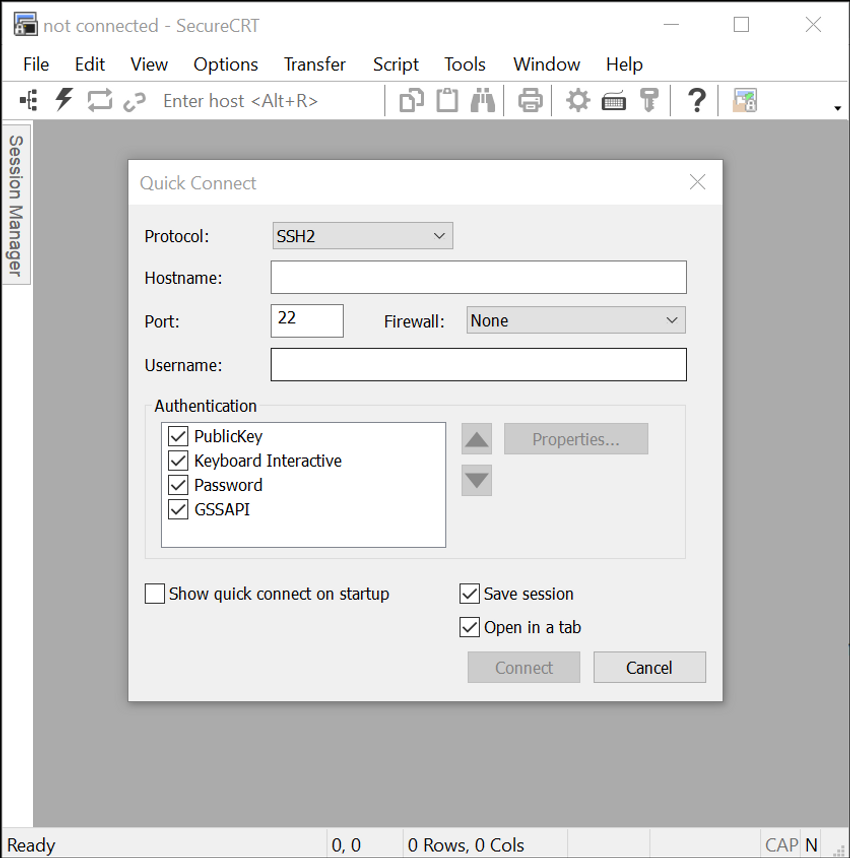Move authentication method up
Image resolution: width=850 pixels, height=858 pixels.
click(477, 439)
